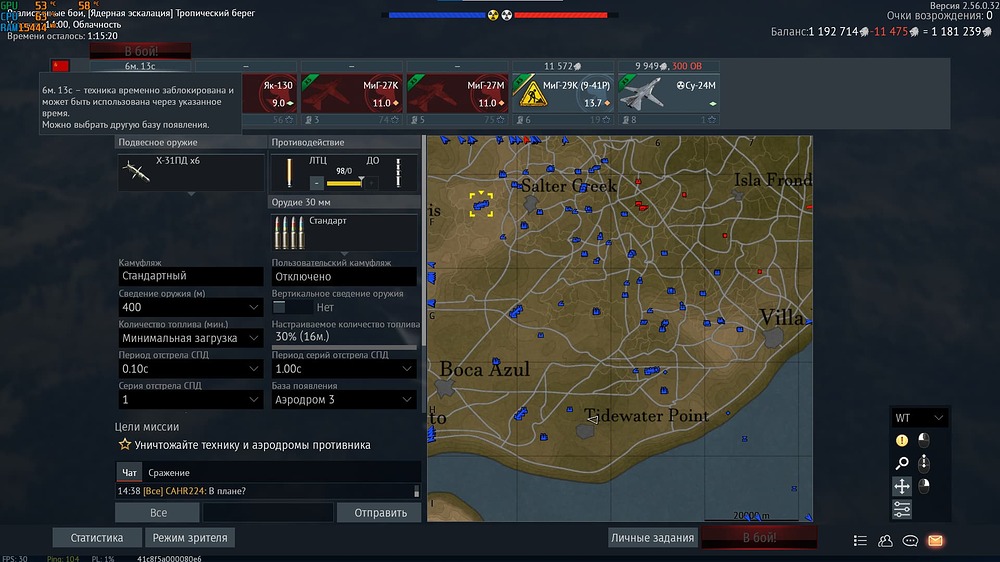Select the МиГ-27К aircraft slot
The width and height of the screenshot is (1000, 562).
click(x=351, y=94)
